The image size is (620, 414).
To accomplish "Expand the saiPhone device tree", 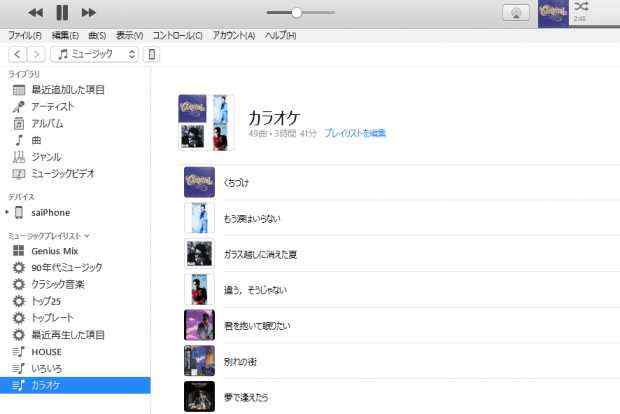I will (7, 213).
